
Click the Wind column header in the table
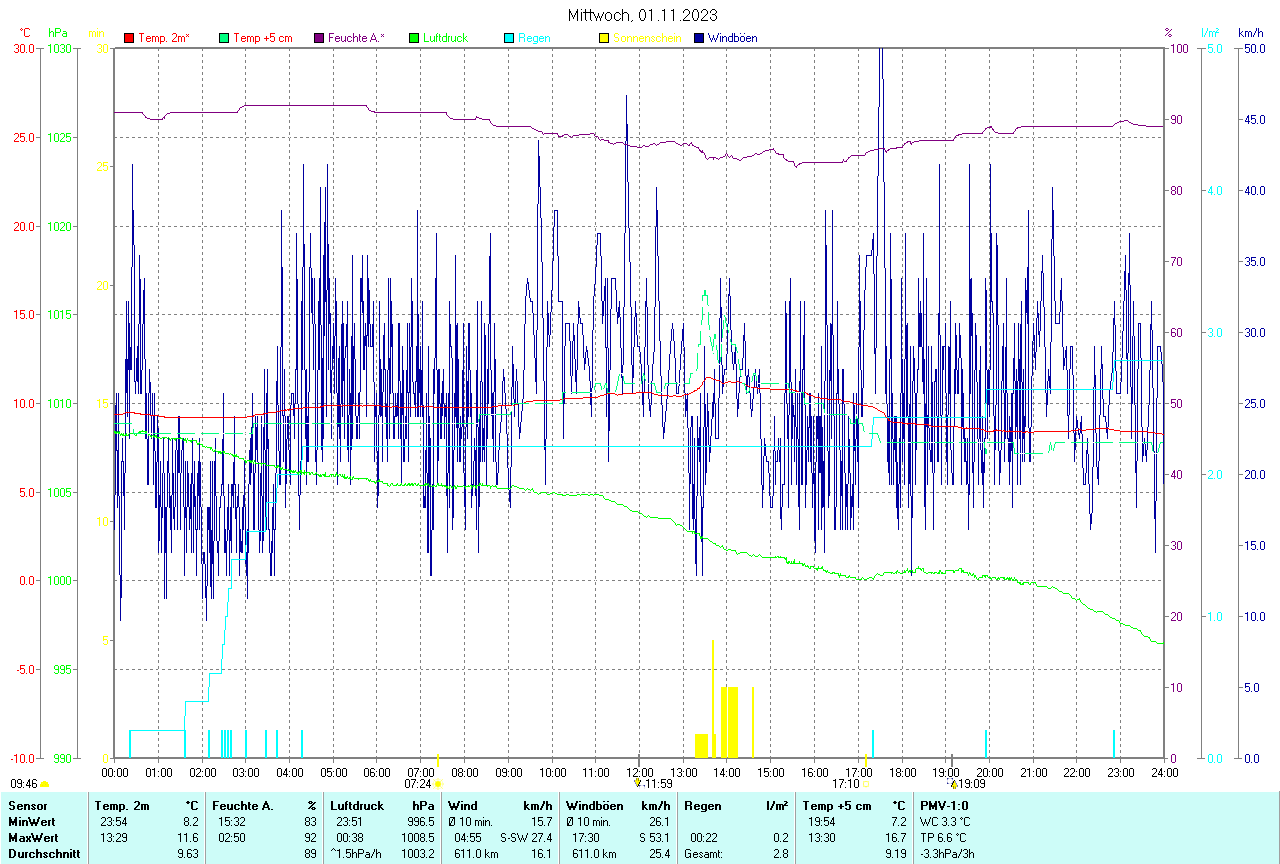[463, 805]
